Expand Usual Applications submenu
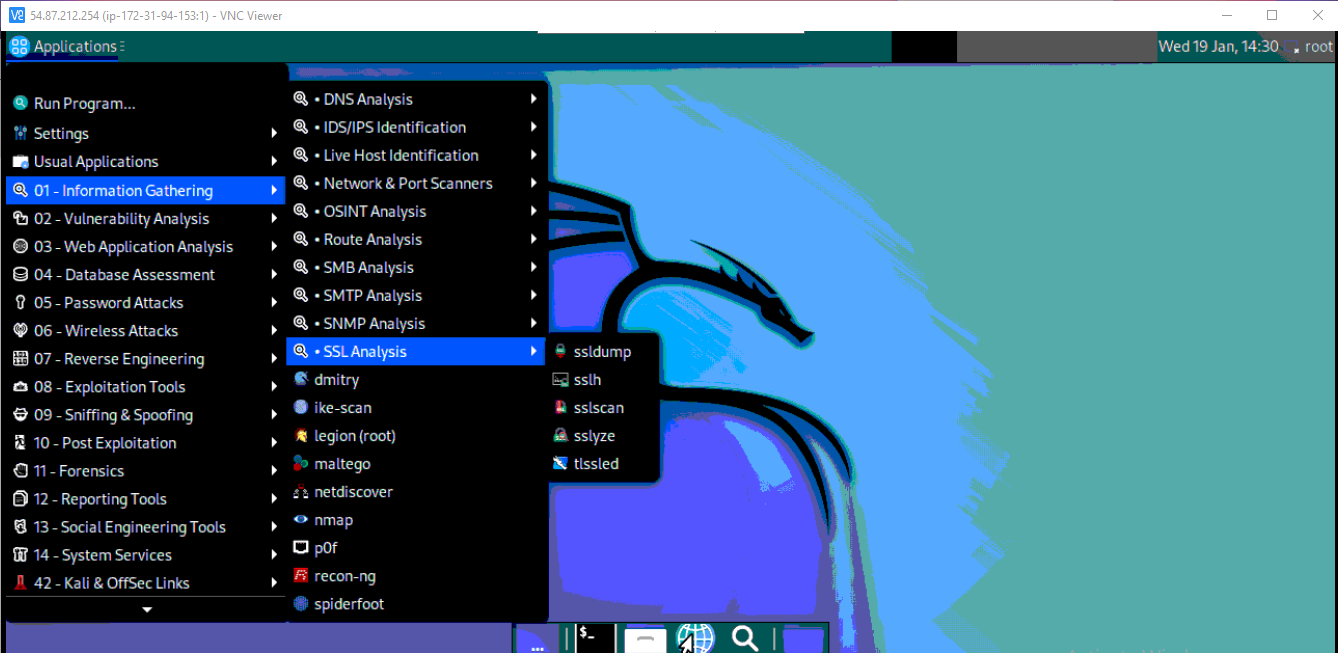The image size is (1338, 653). 146,162
